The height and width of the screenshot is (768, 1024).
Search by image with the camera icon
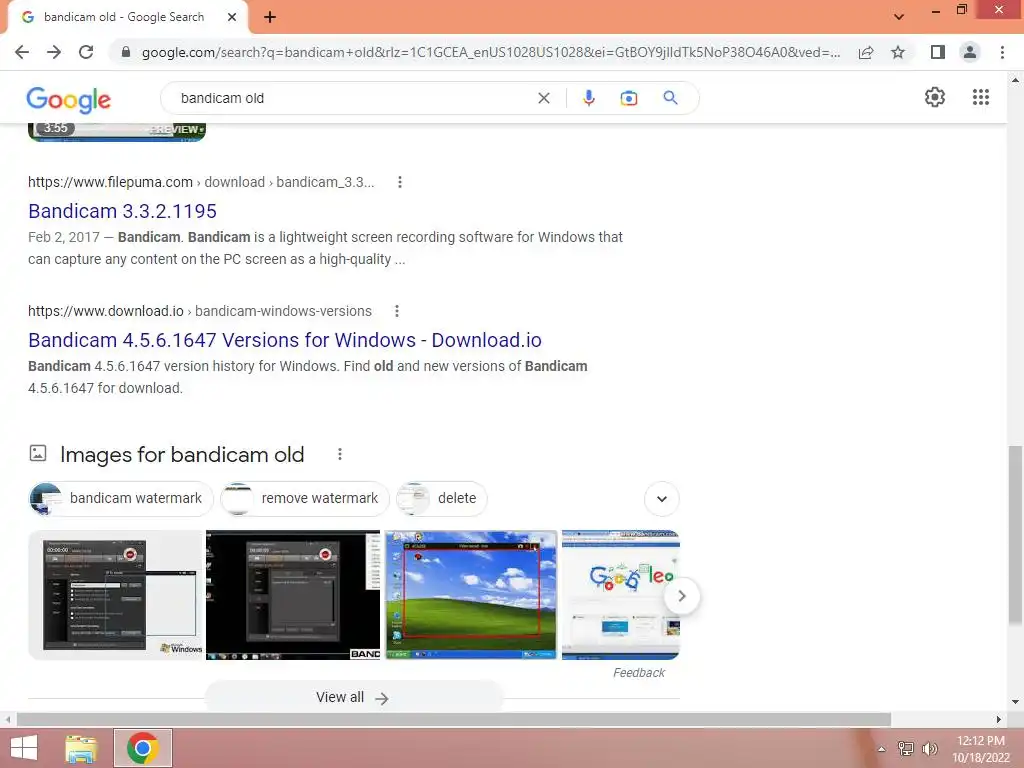(628, 98)
